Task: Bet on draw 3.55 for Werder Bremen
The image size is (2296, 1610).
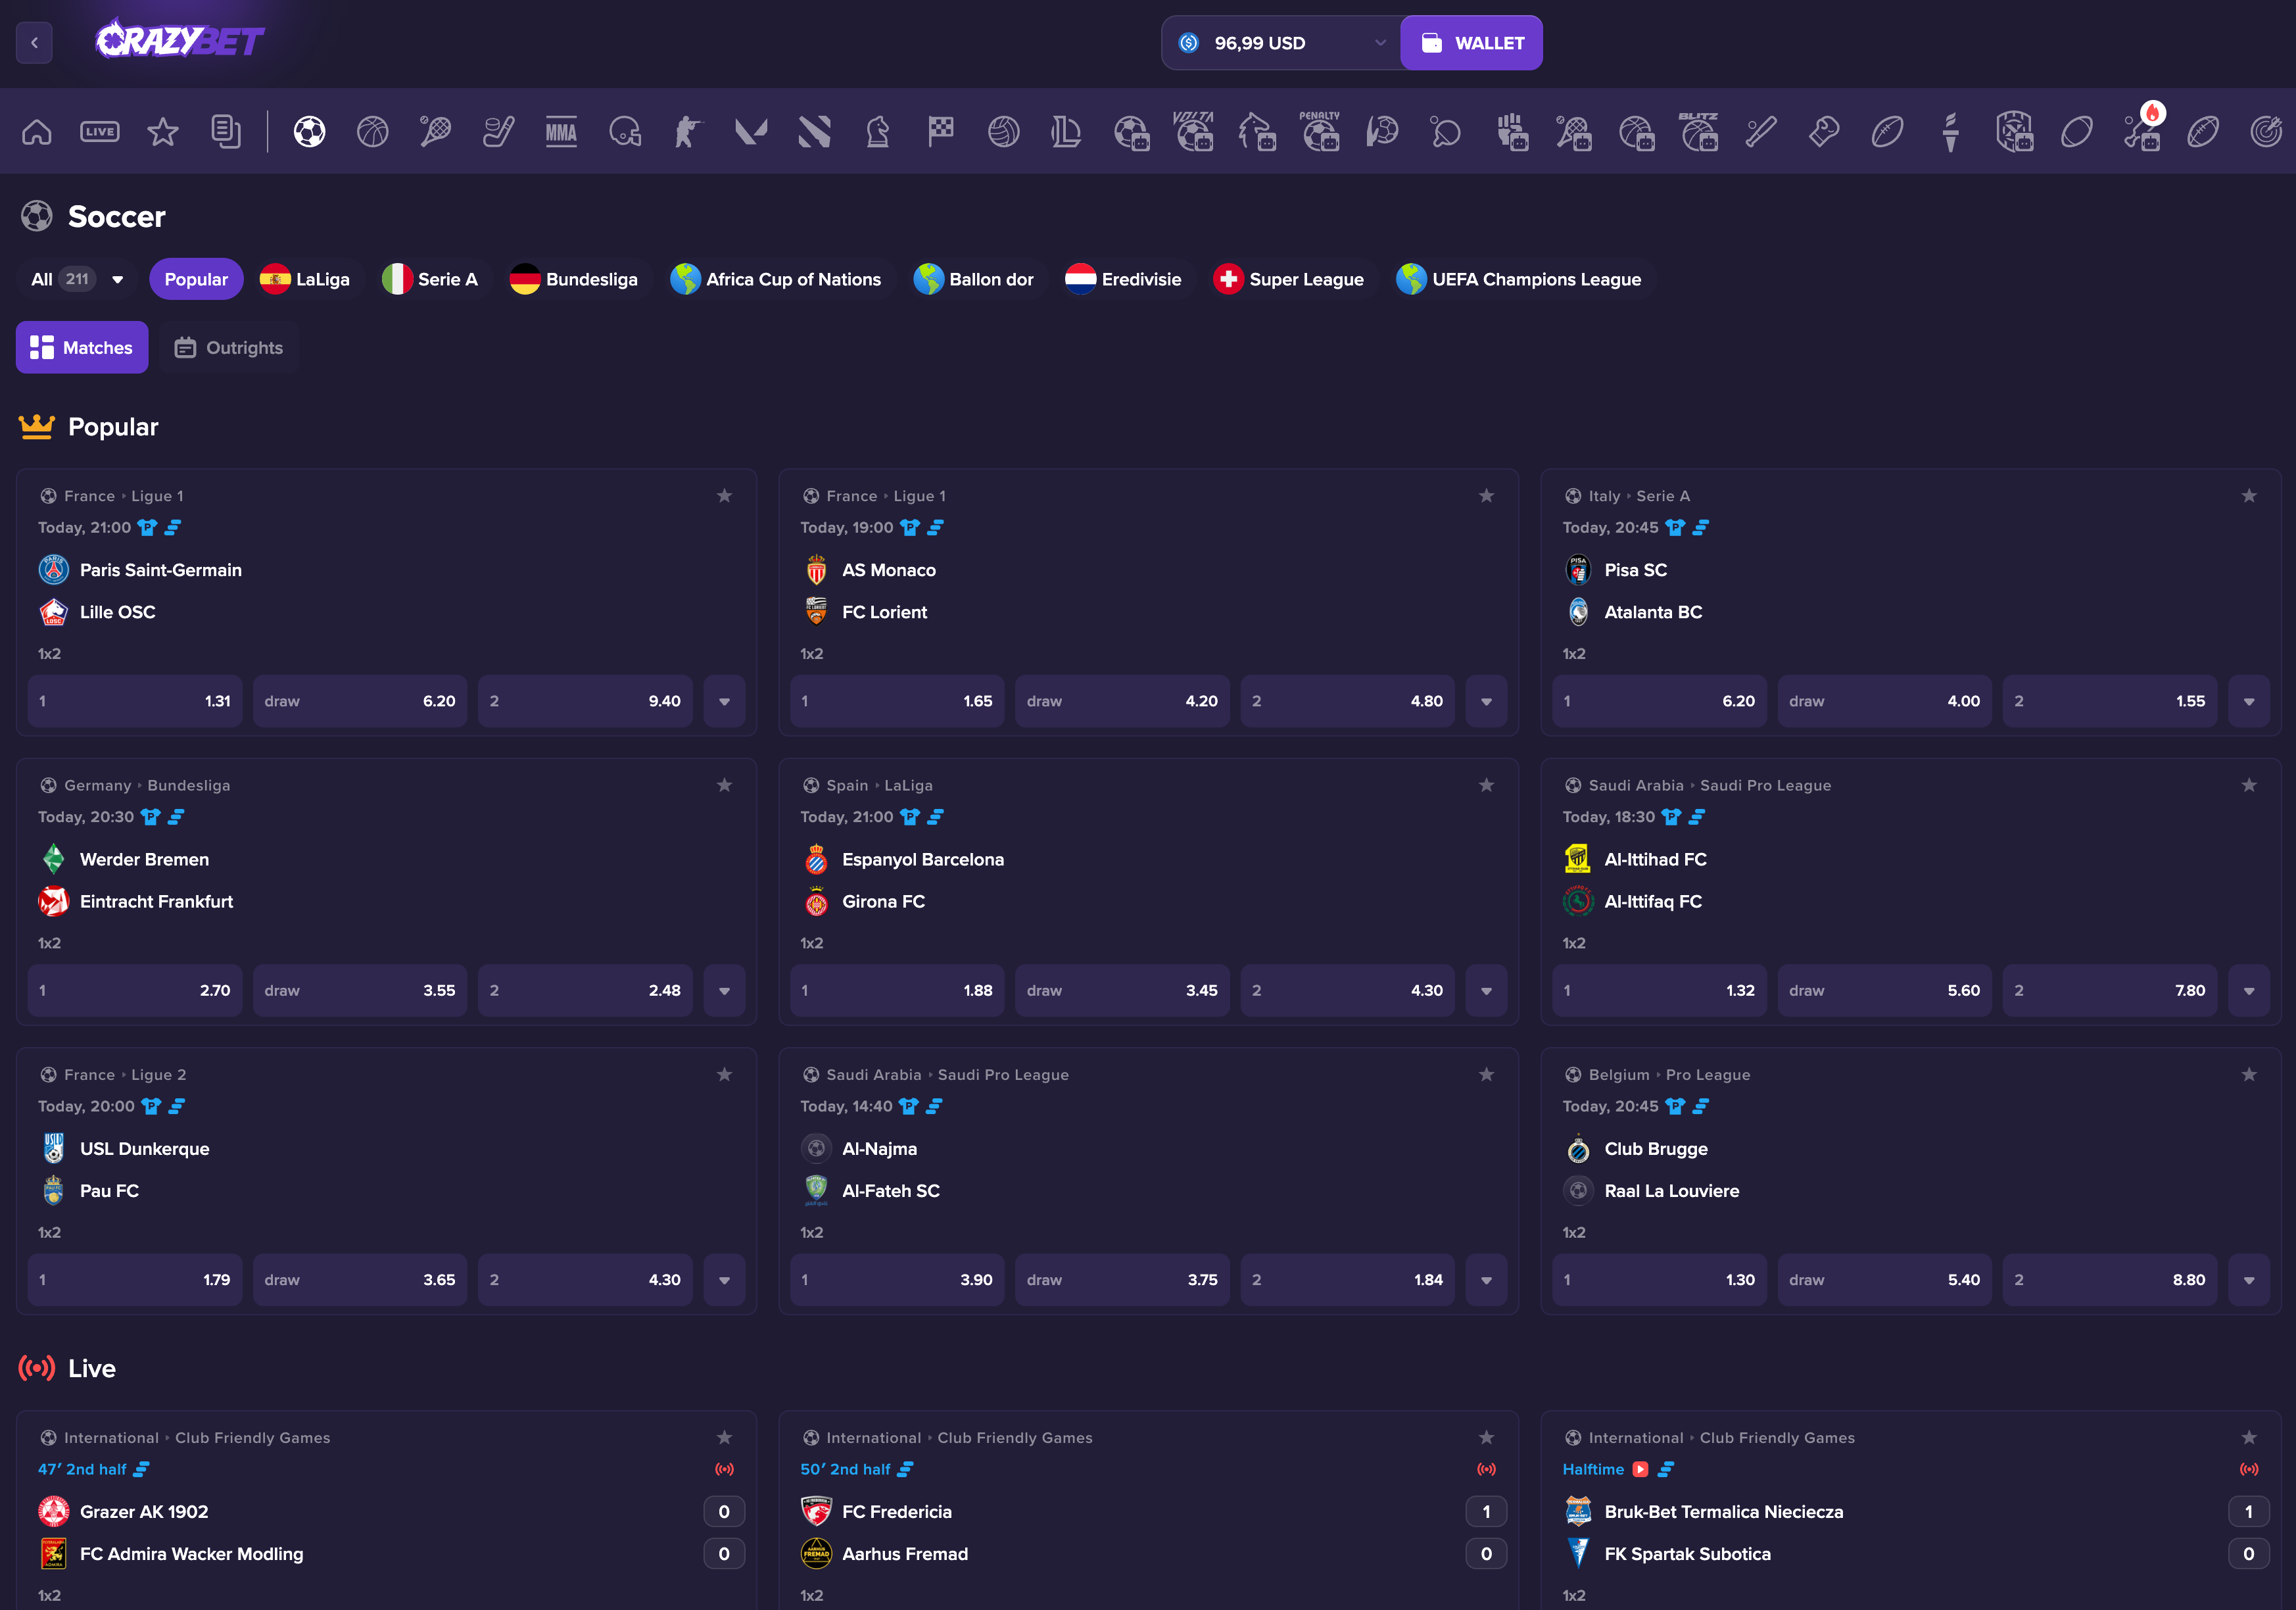Action: point(360,991)
